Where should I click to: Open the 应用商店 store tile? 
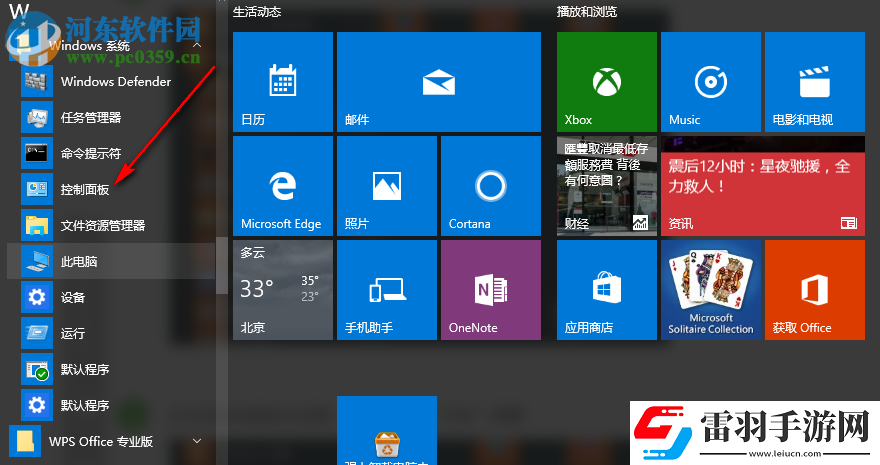click(607, 290)
